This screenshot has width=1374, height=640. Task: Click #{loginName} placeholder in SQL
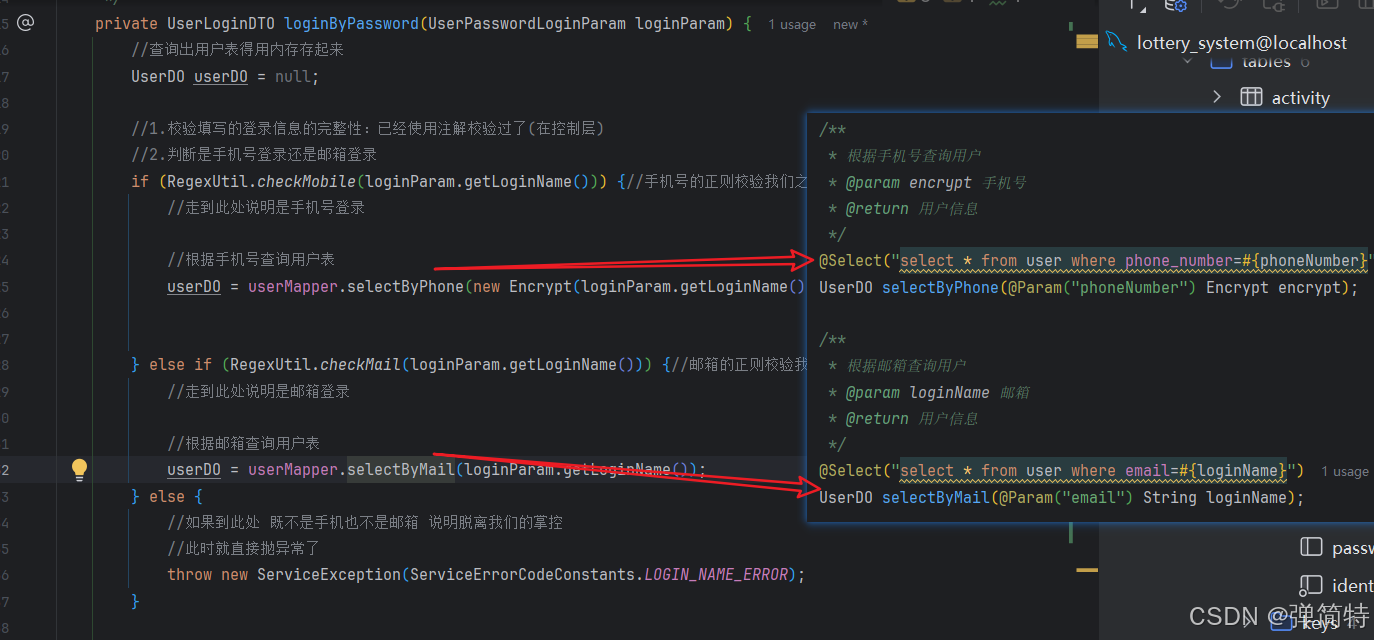click(x=1233, y=471)
